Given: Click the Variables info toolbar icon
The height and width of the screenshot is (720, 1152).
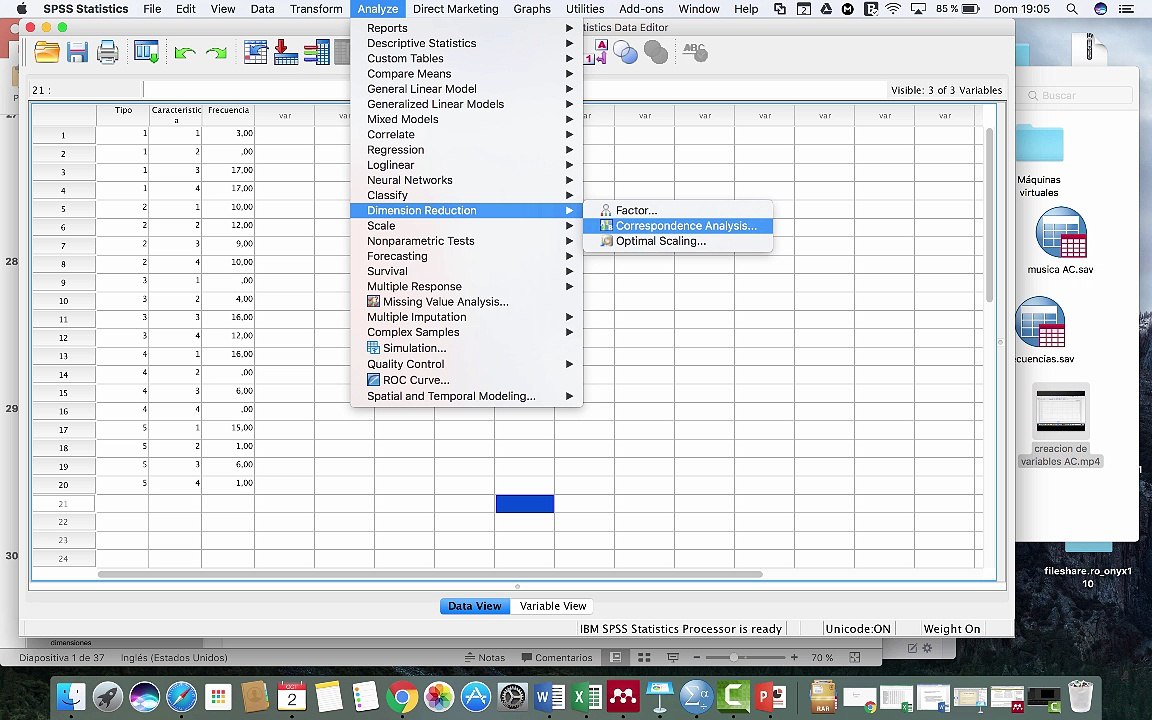Looking at the screenshot, I should click(x=317, y=52).
